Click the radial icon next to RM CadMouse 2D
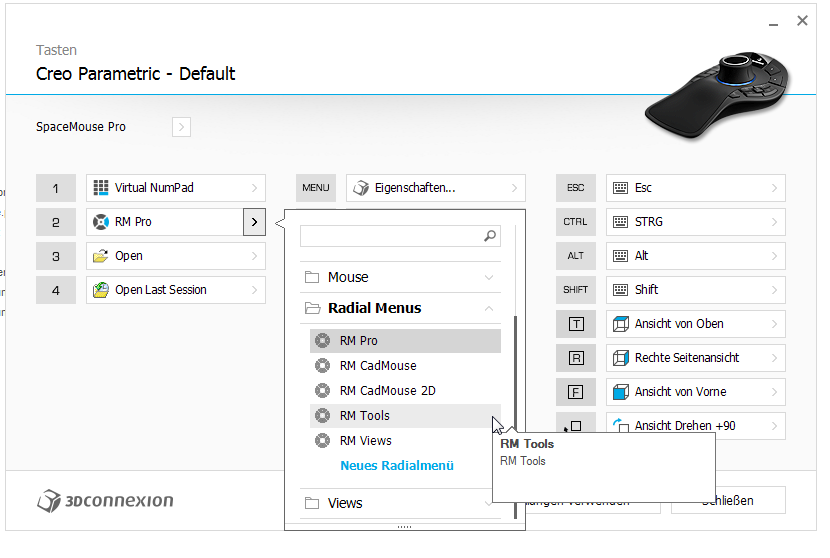This screenshot has width=830, height=558. (x=322, y=391)
